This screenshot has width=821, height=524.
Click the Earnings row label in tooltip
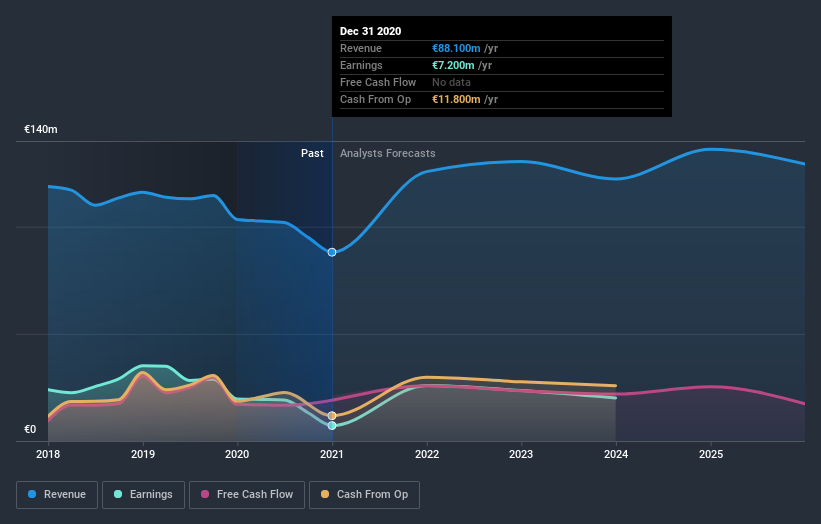coord(361,65)
